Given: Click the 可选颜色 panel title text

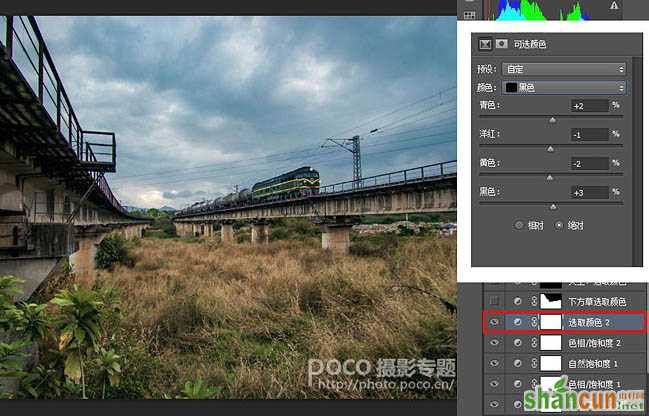Looking at the screenshot, I should pyautogui.click(x=529, y=44).
